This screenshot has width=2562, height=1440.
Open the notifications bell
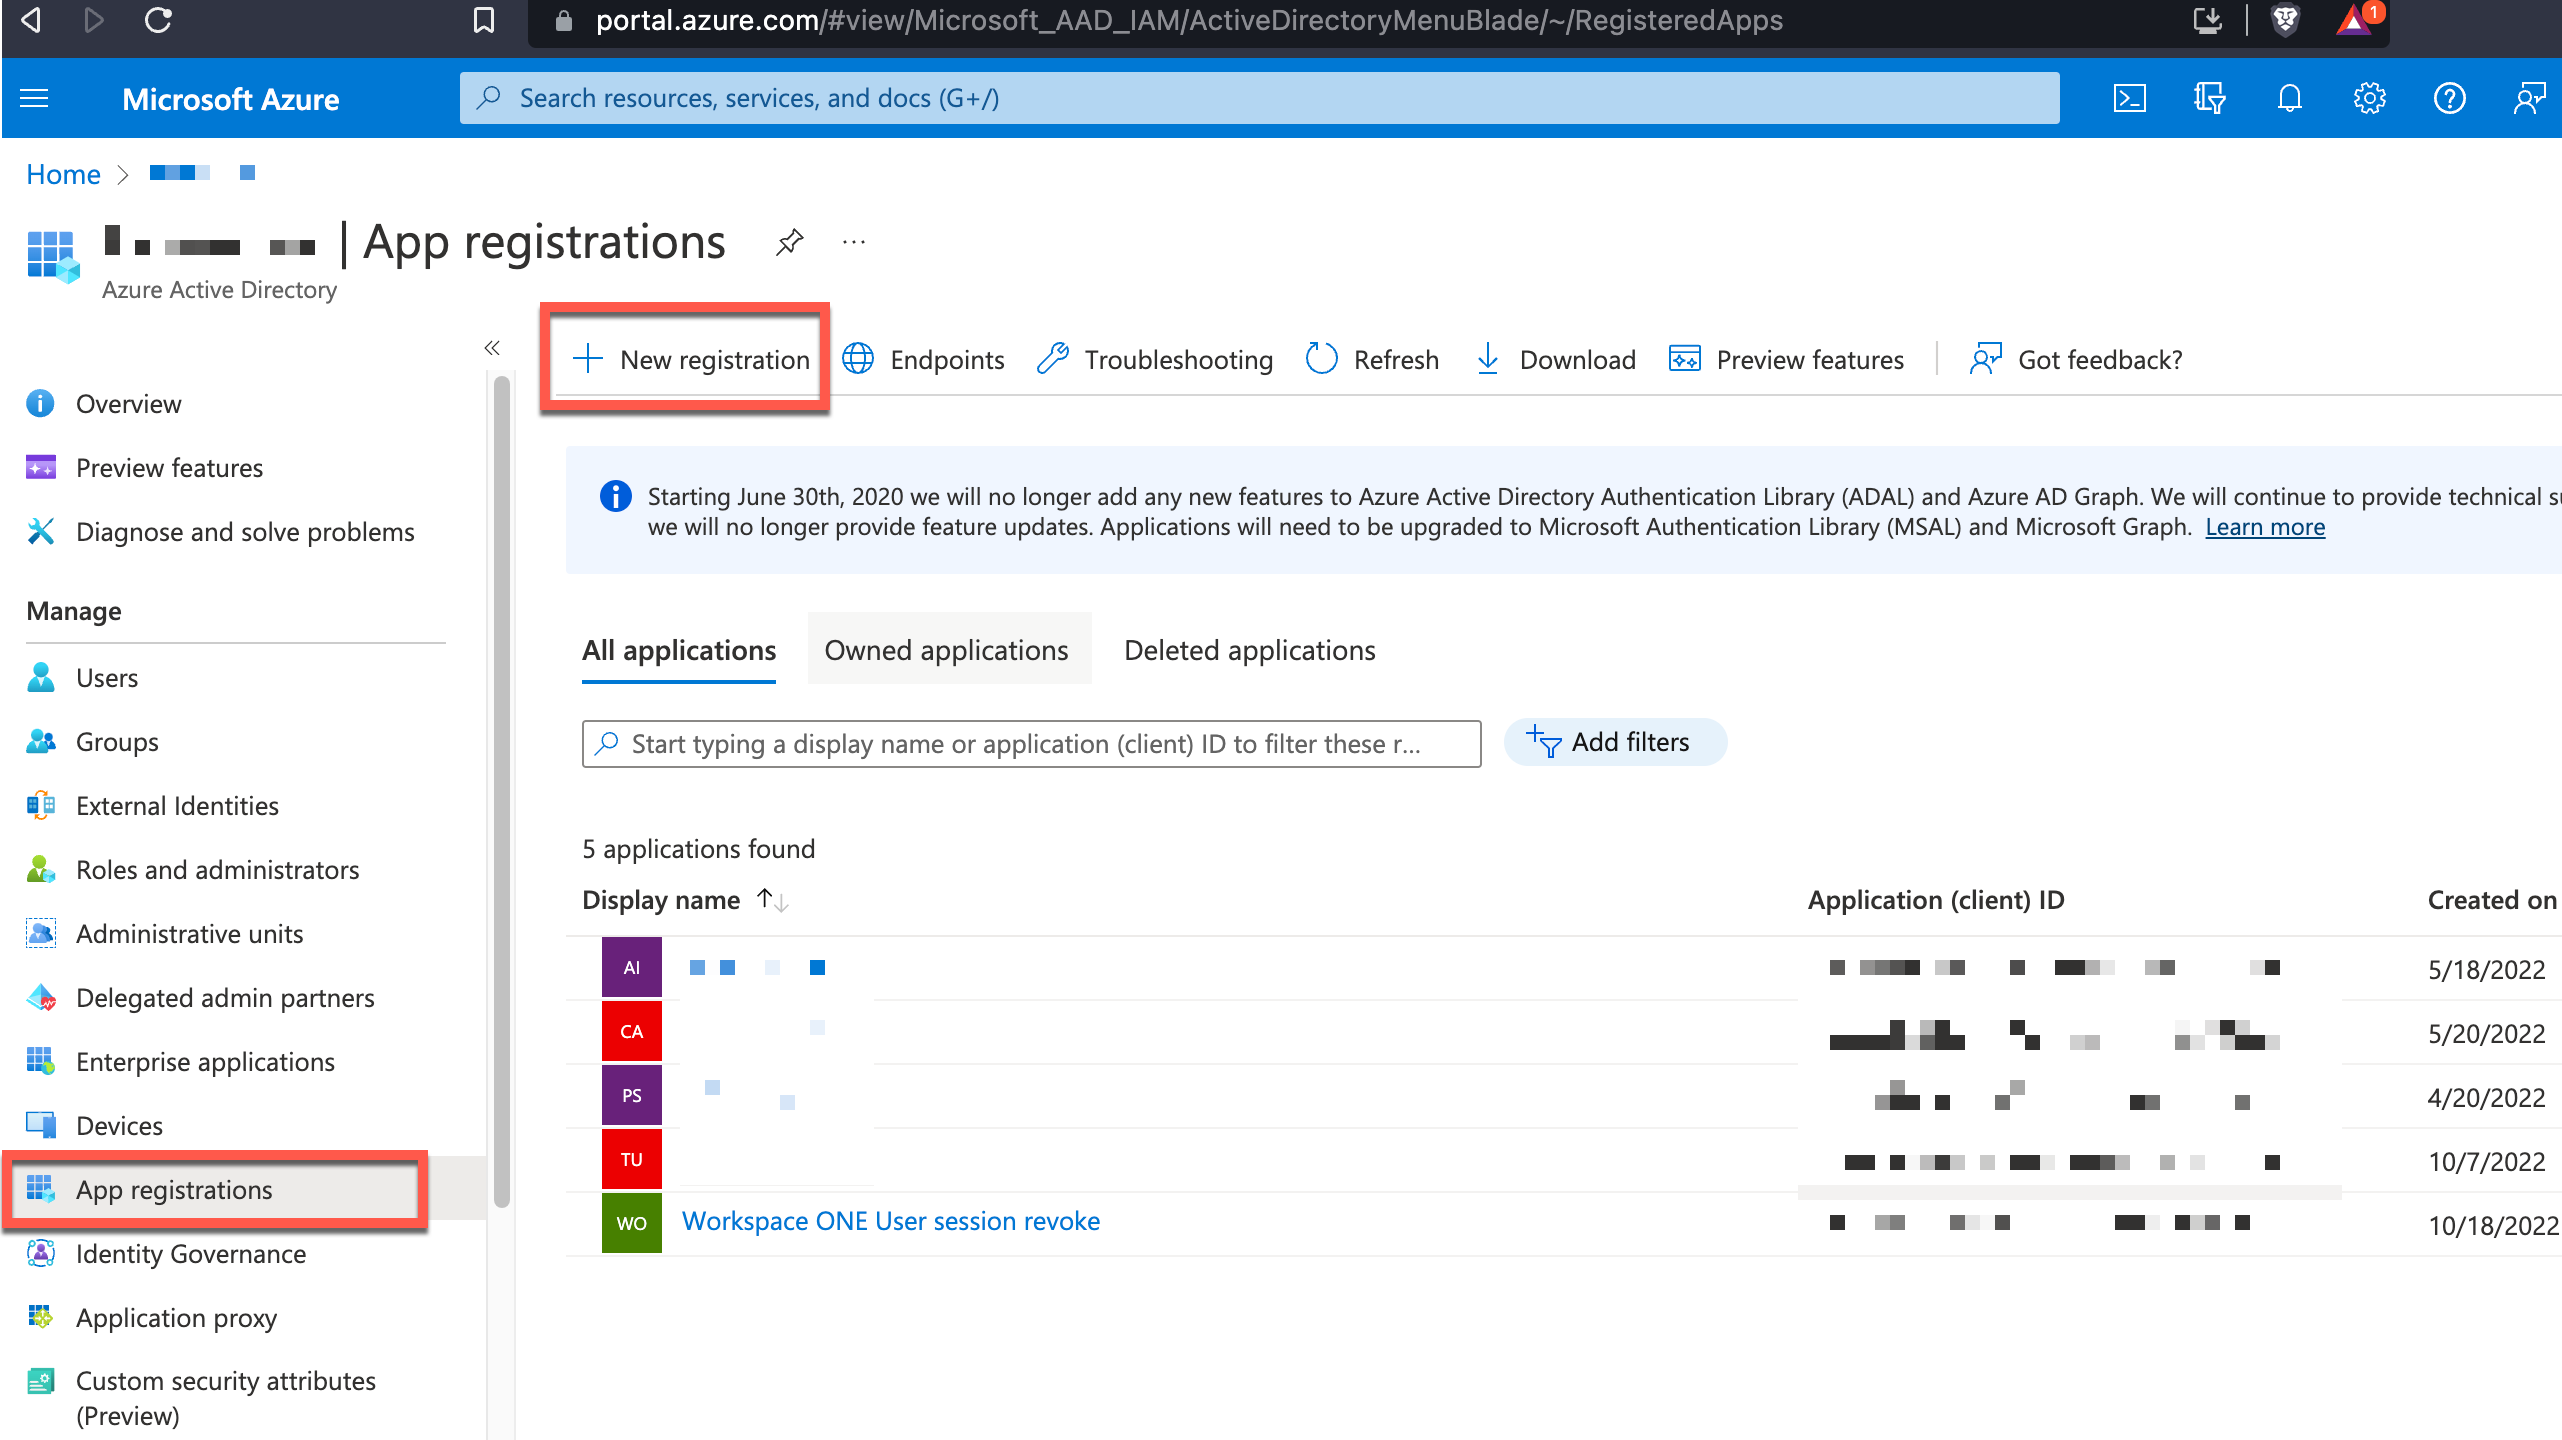tap(2289, 98)
